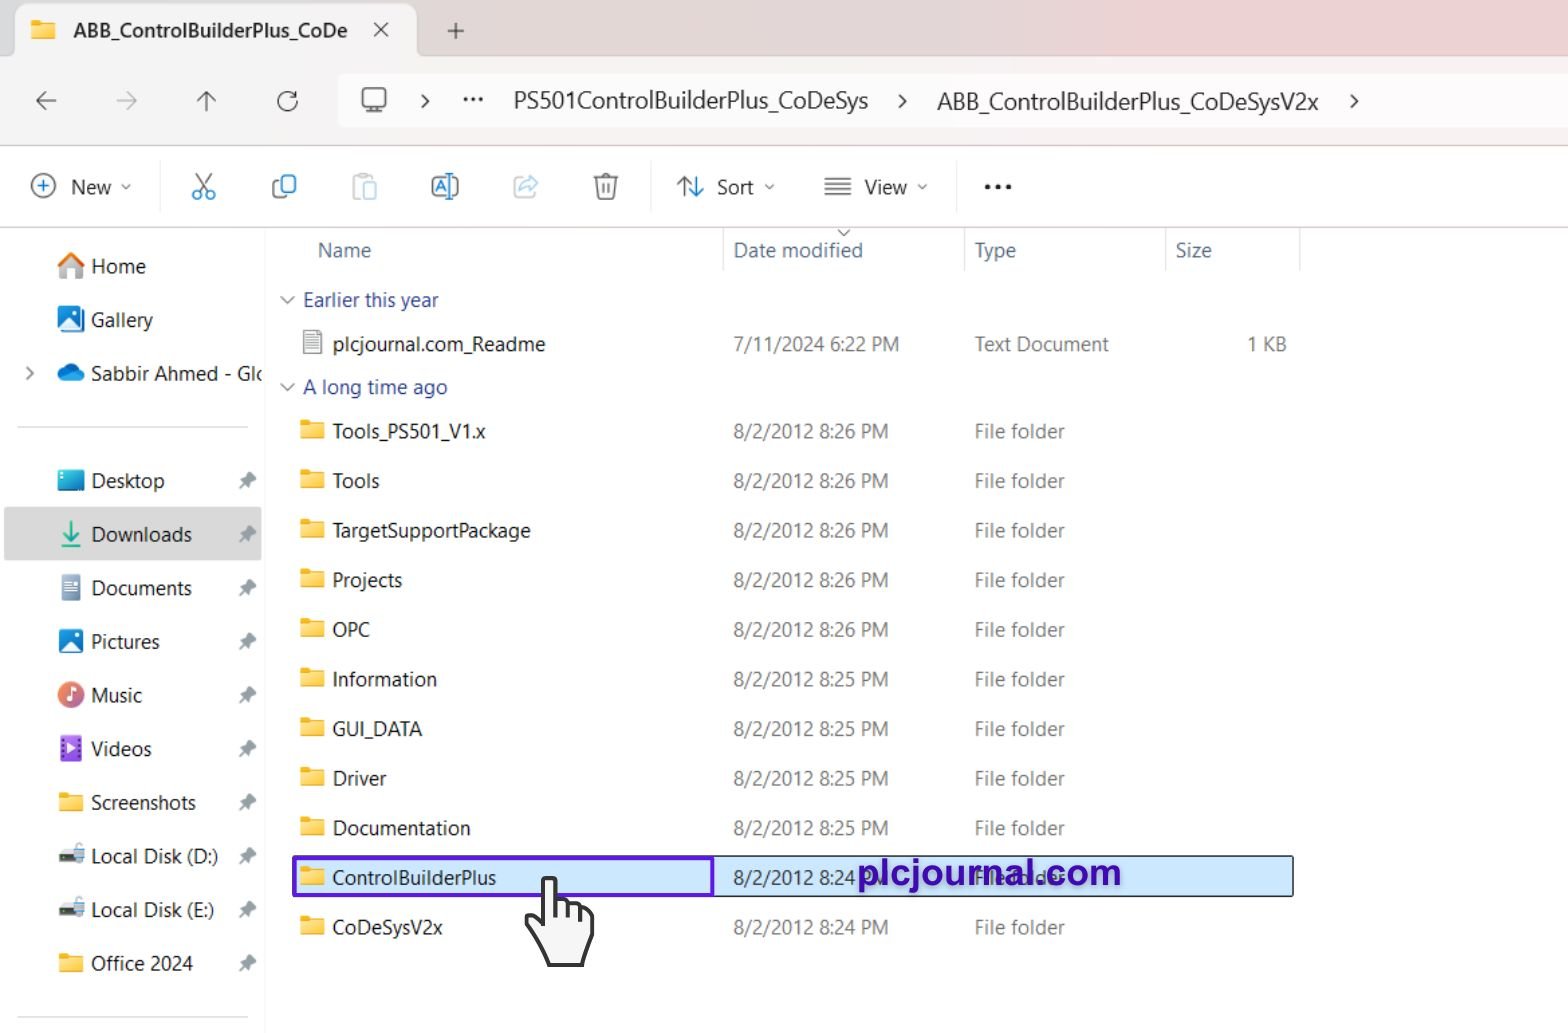Sort by the Size column header
The image size is (1568, 1033).
1193,250
